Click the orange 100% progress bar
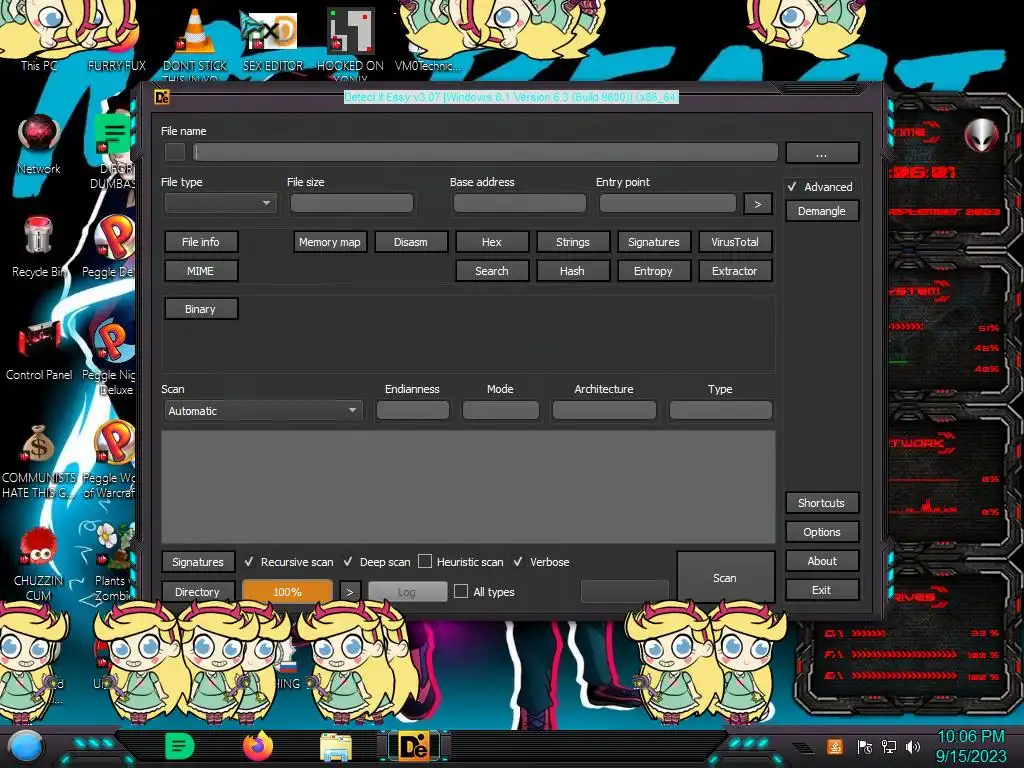The height and width of the screenshot is (768, 1024). click(287, 592)
